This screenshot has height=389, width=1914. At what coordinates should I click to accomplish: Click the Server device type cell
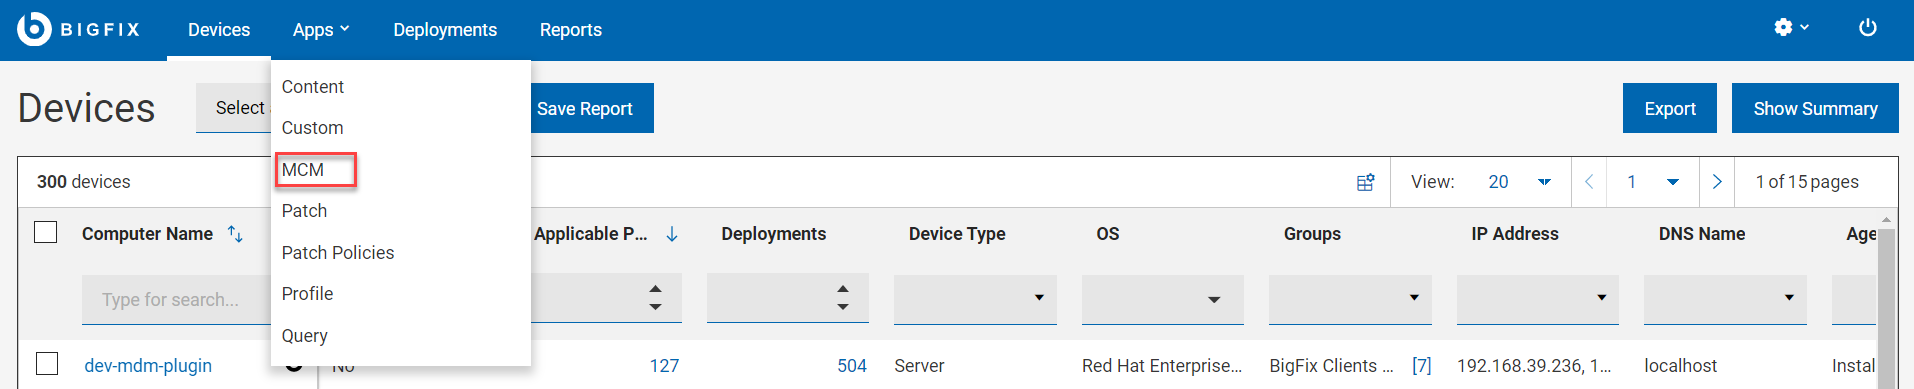919,366
